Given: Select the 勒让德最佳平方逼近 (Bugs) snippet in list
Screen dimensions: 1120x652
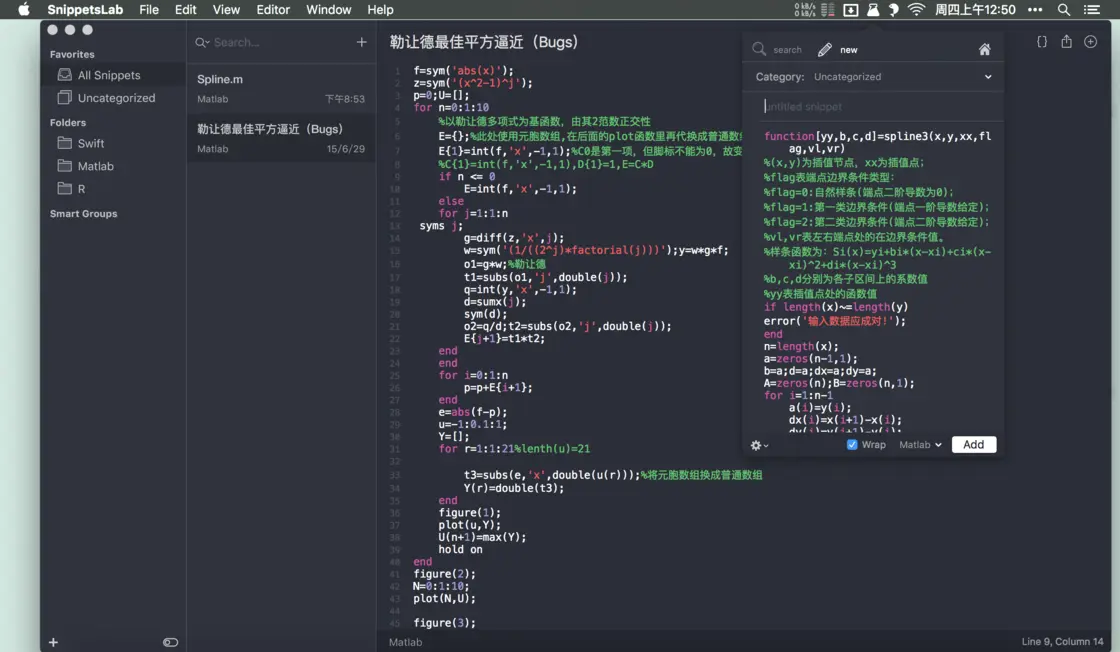Looking at the screenshot, I should click(281, 139).
